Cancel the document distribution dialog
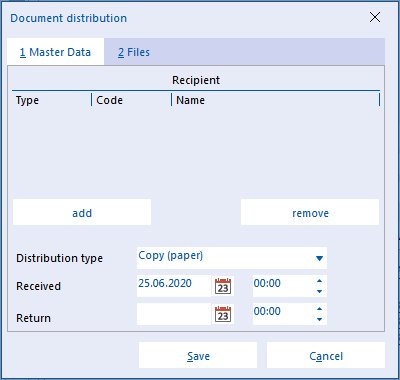 tap(326, 355)
